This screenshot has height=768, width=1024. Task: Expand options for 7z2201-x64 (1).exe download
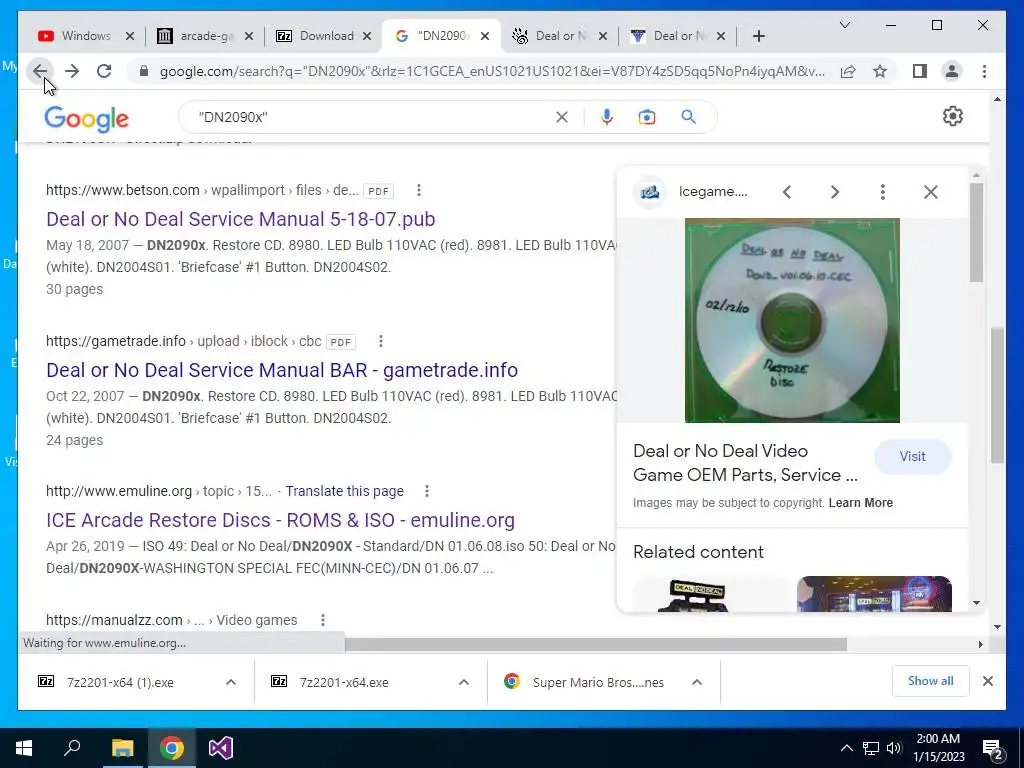pos(231,682)
